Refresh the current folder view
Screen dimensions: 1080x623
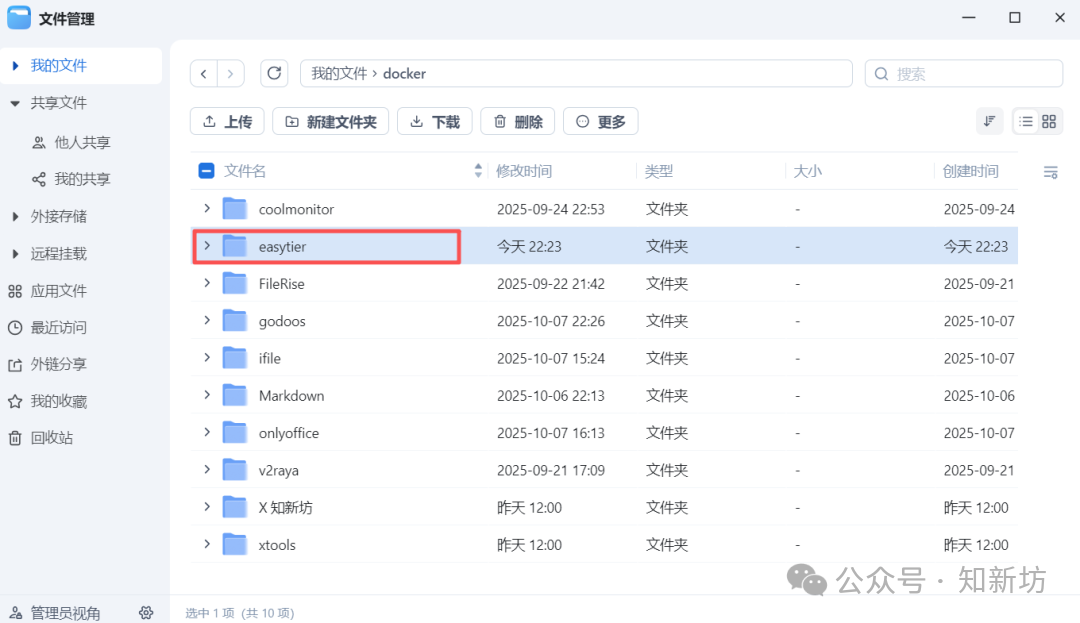[274, 73]
